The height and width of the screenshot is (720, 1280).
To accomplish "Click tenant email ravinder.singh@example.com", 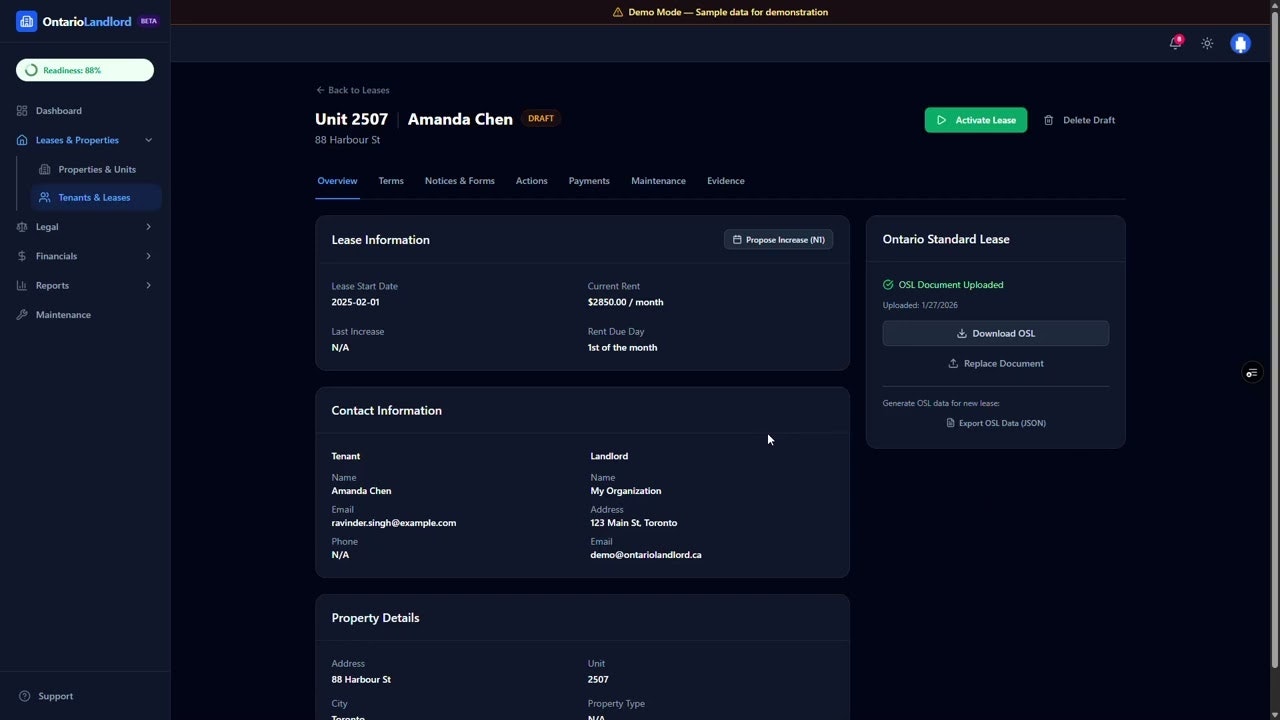I will pyautogui.click(x=394, y=523).
